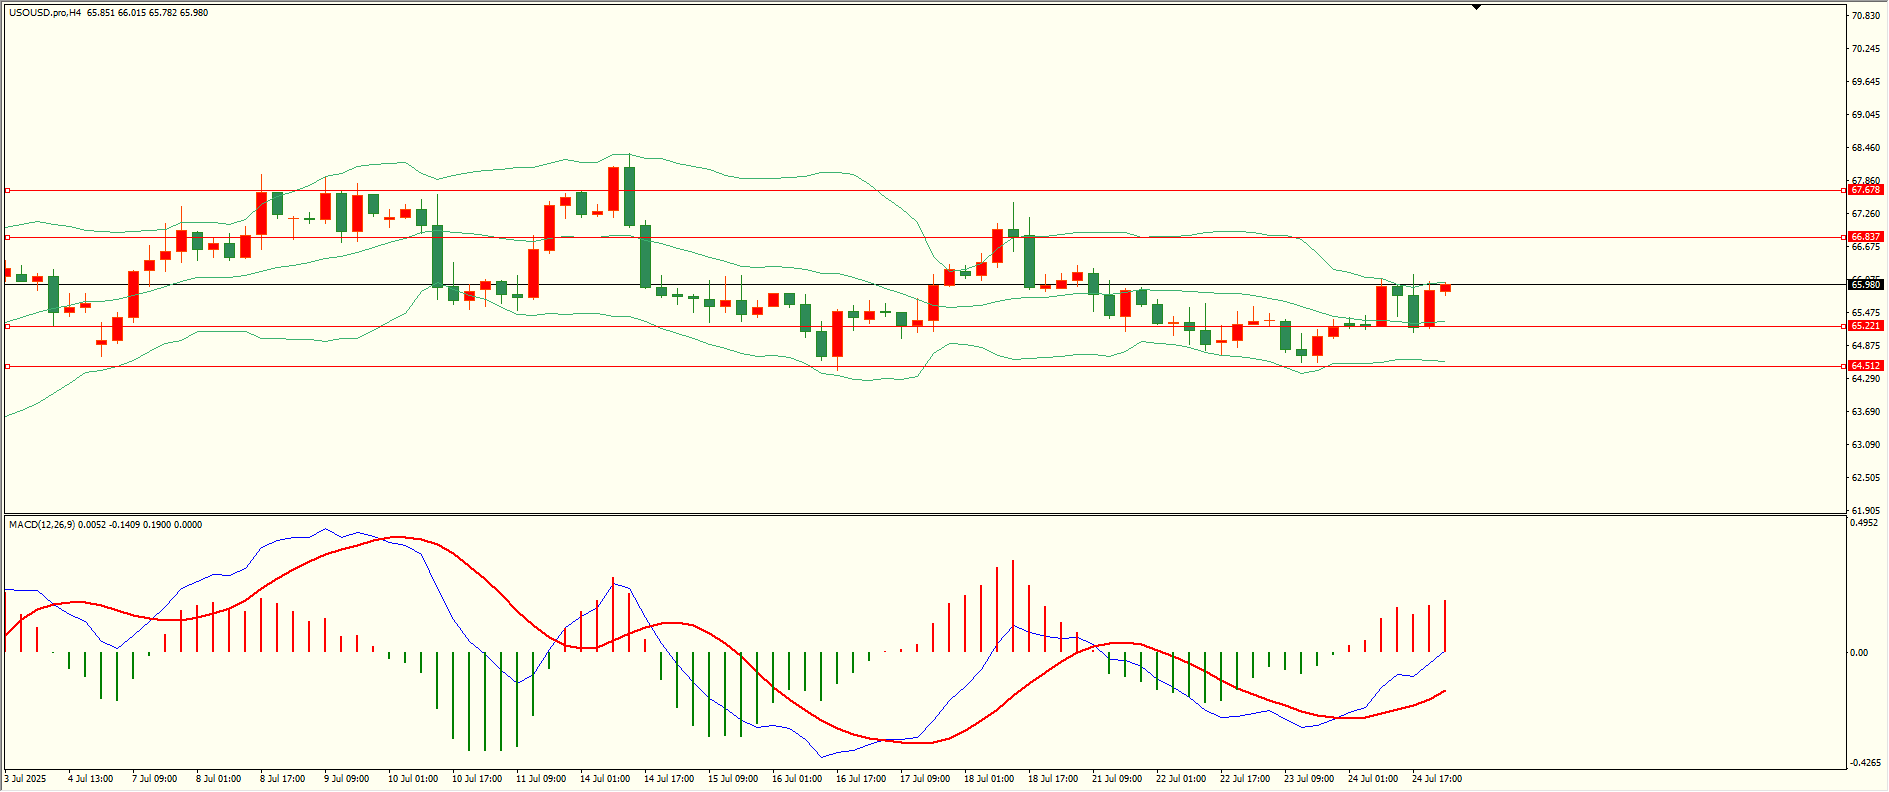Click the 70.830 top price scale value
Image resolution: width=1889 pixels, height=792 pixels.
click(x=1866, y=16)
